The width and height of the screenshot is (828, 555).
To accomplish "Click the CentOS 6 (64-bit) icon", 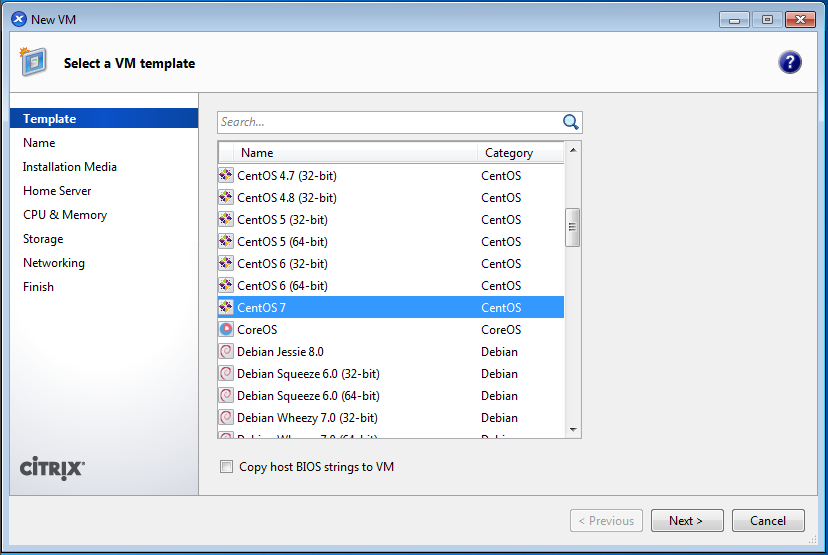I will coord(226,286).
